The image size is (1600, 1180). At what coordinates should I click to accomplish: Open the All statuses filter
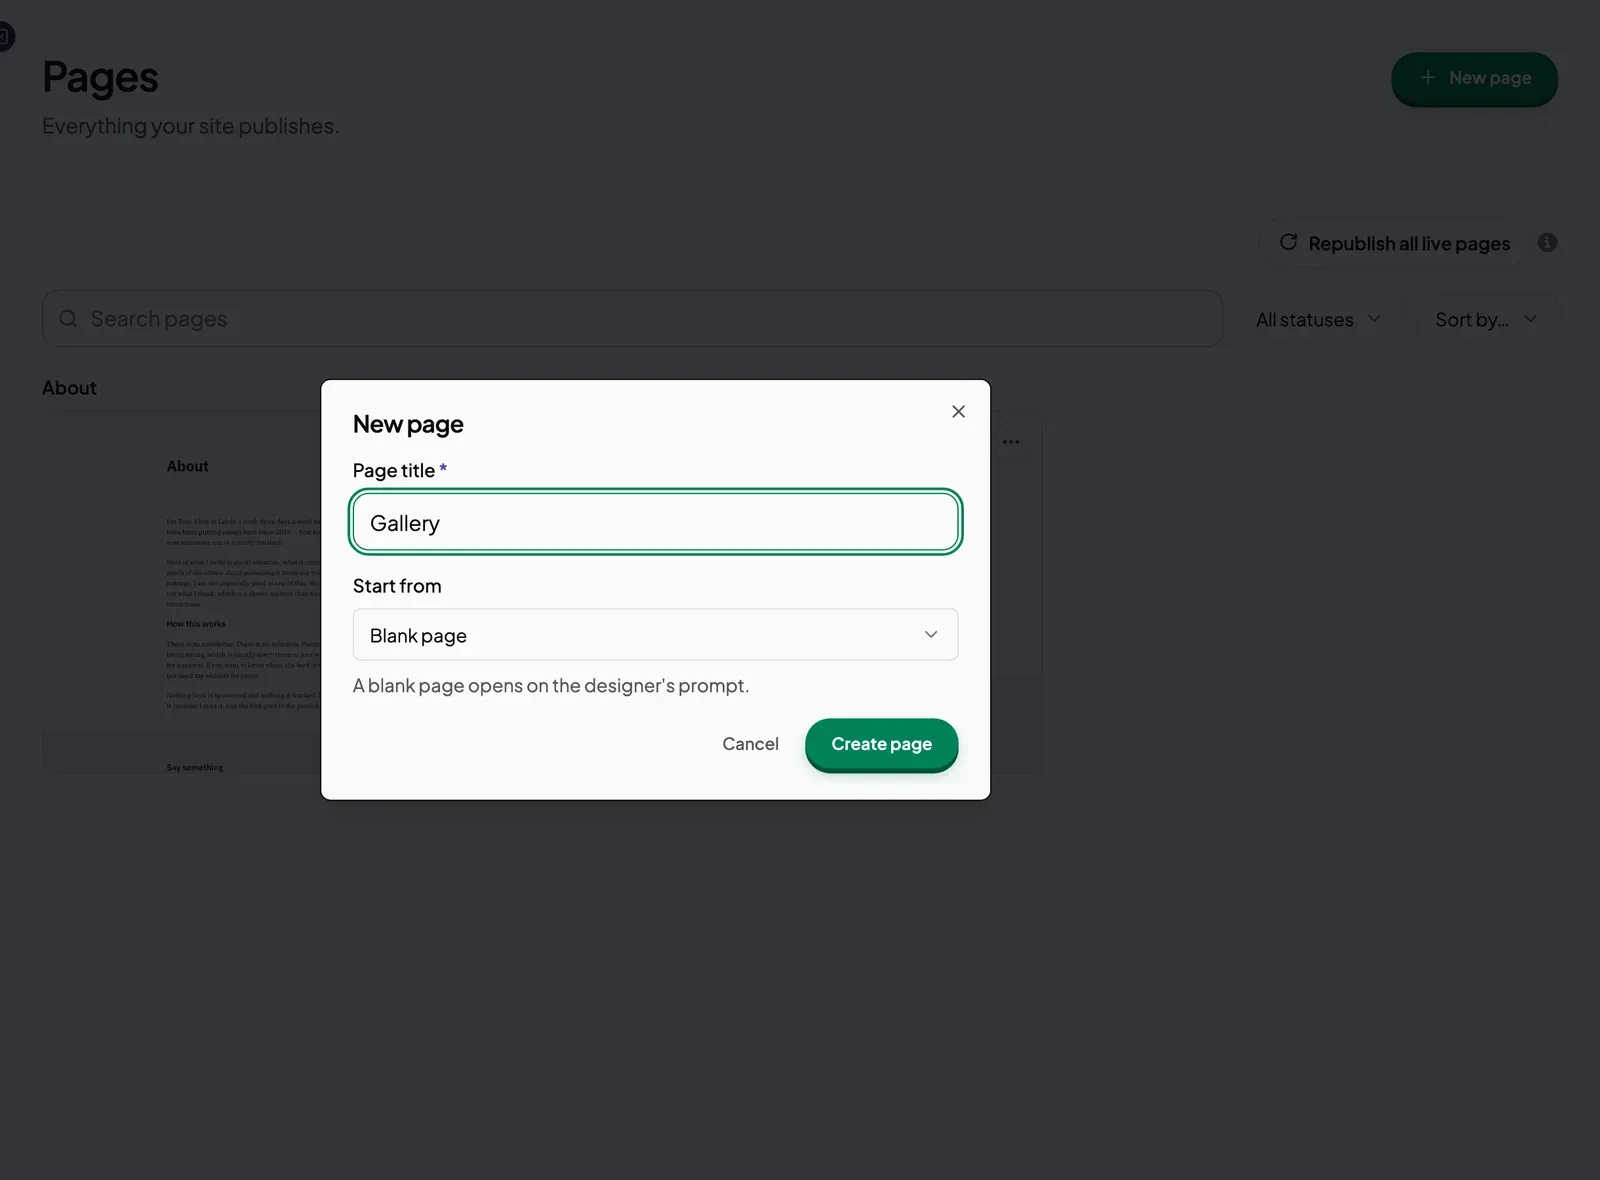(1318, 320)
